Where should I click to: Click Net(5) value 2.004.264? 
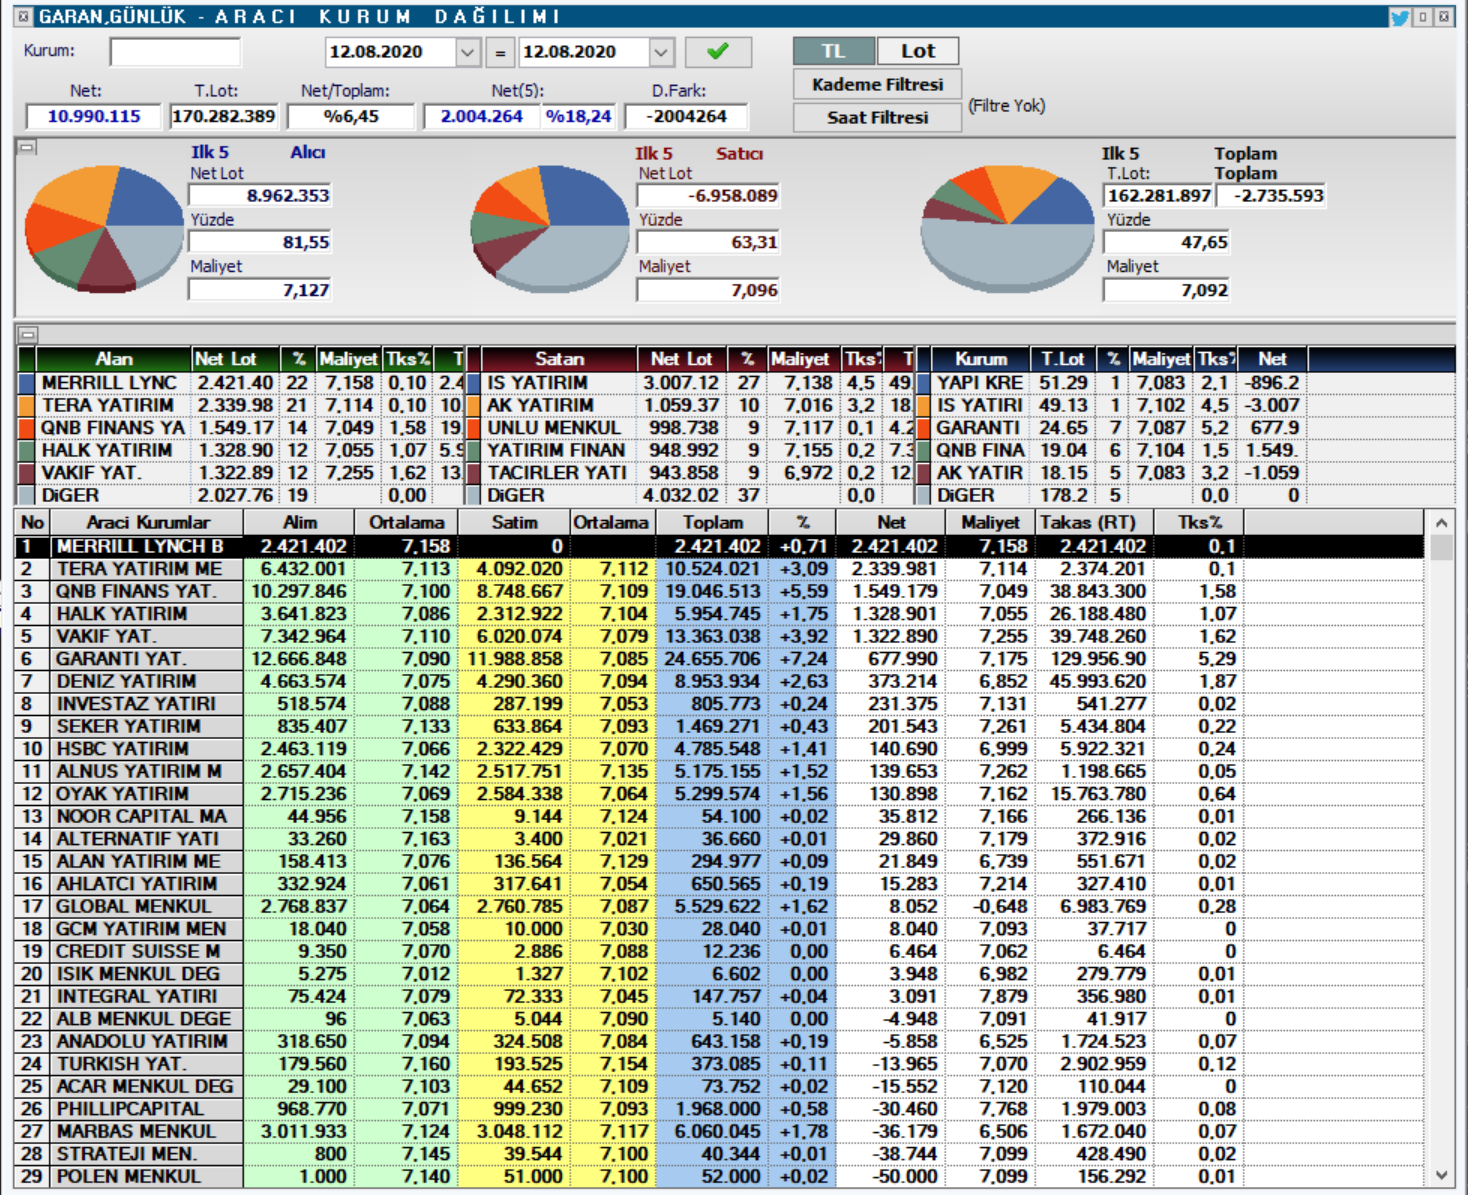481,116
